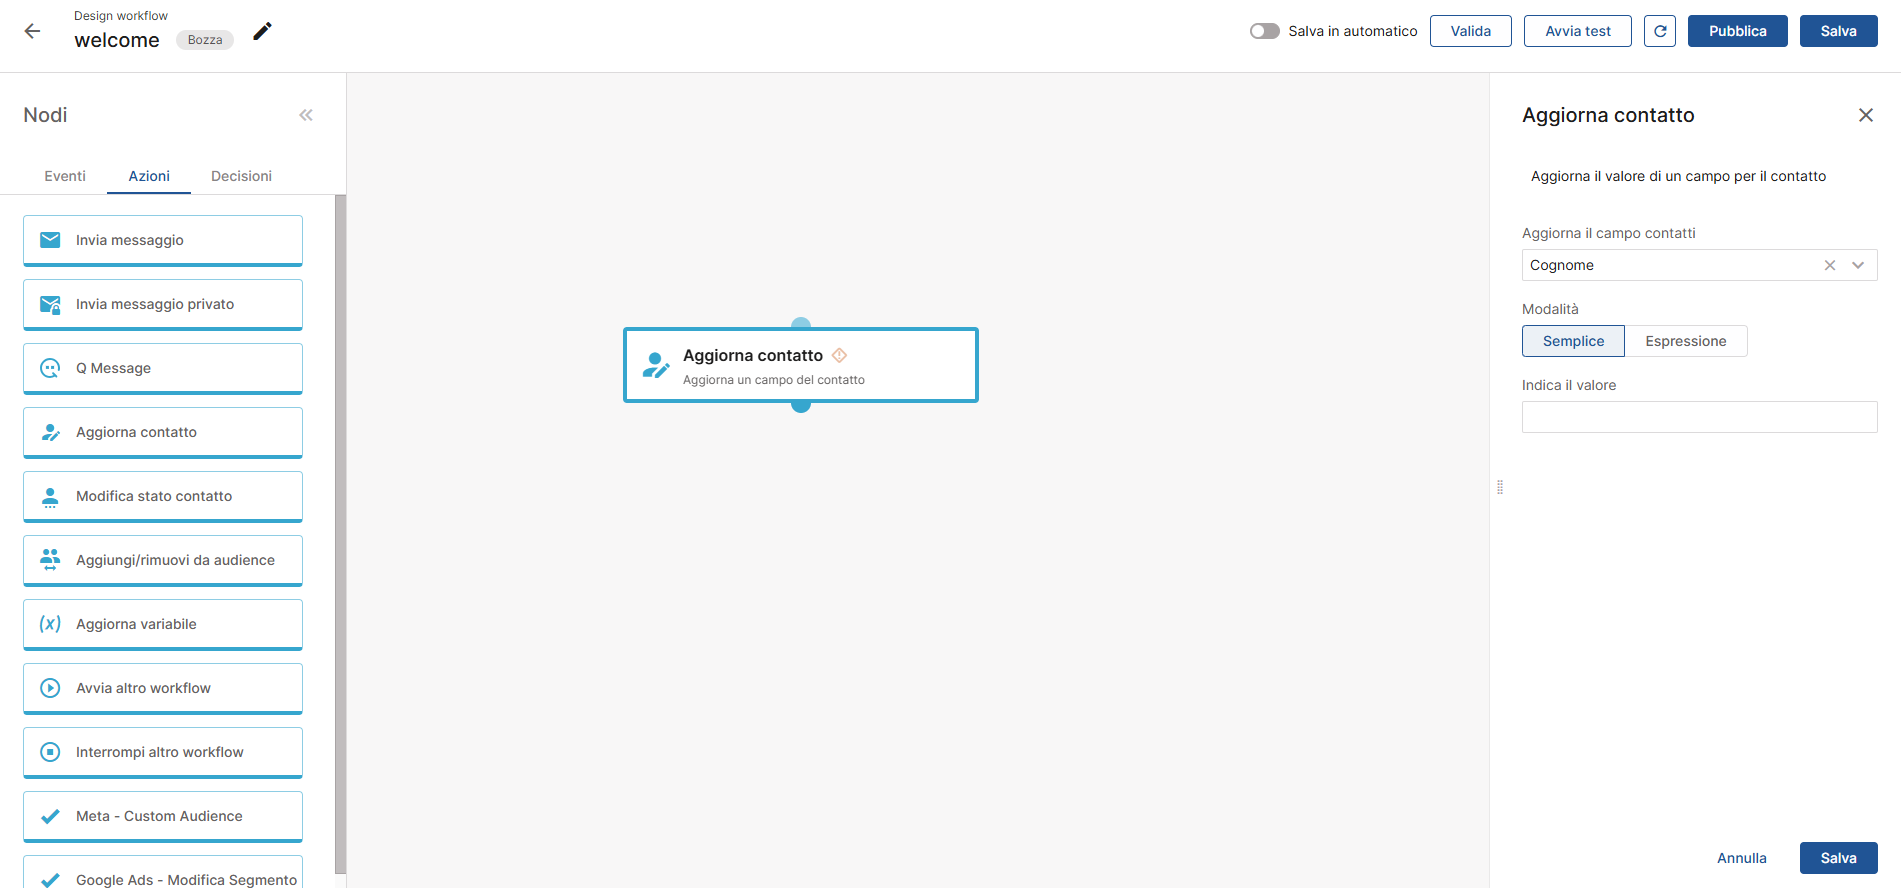1901x888 pixels.
Task: Click the Indica il valore input field
Action: pos(1699,417)
